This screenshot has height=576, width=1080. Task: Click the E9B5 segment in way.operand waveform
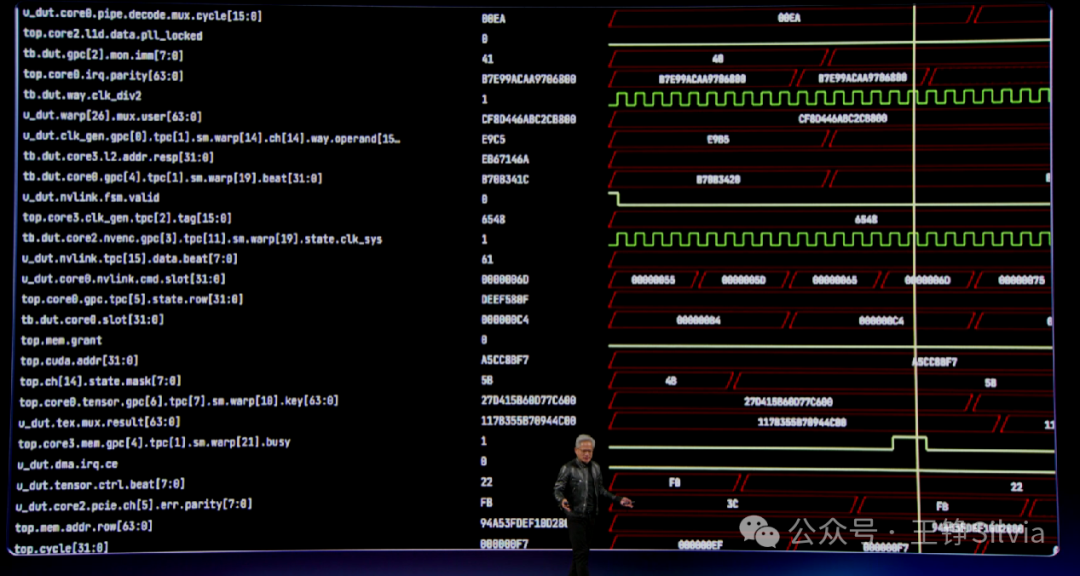pos(718,139)
